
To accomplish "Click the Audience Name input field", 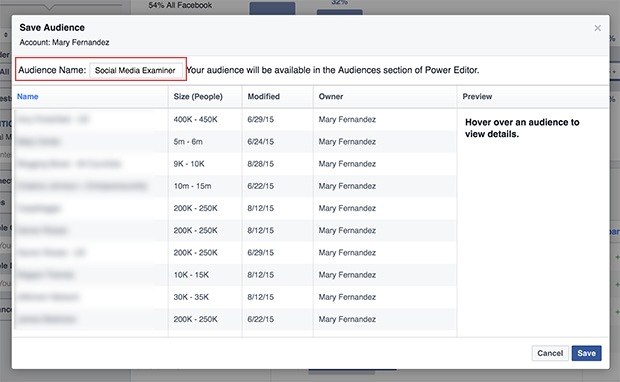I will [136, 70].
